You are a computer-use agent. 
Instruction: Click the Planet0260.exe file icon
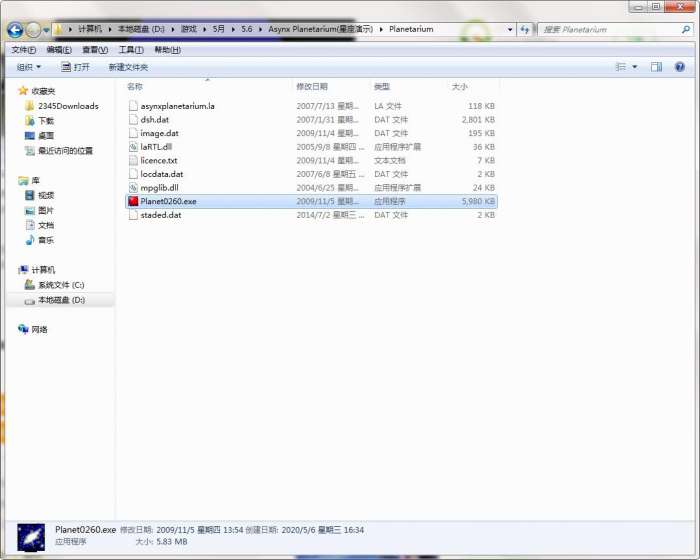tap(133, 201)
